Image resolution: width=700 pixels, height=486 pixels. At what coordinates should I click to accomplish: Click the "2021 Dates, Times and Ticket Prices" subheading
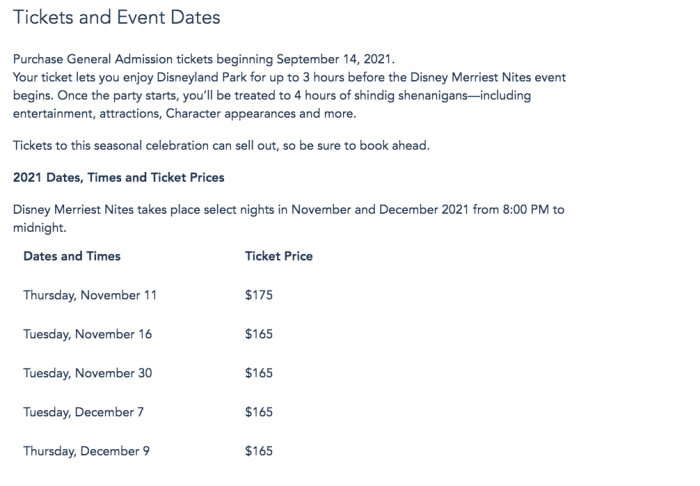(118, 178)
